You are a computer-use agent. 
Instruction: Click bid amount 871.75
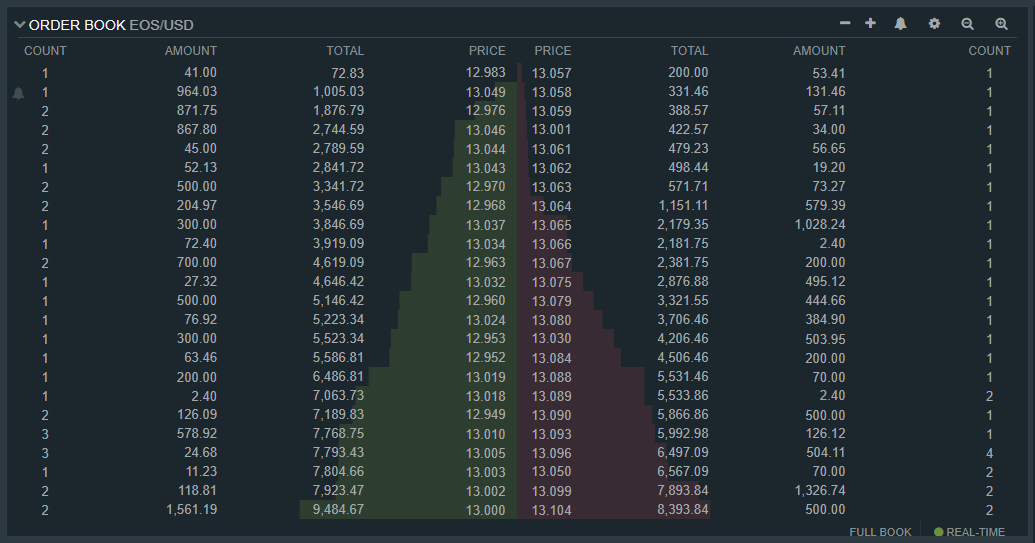point(197,111)
